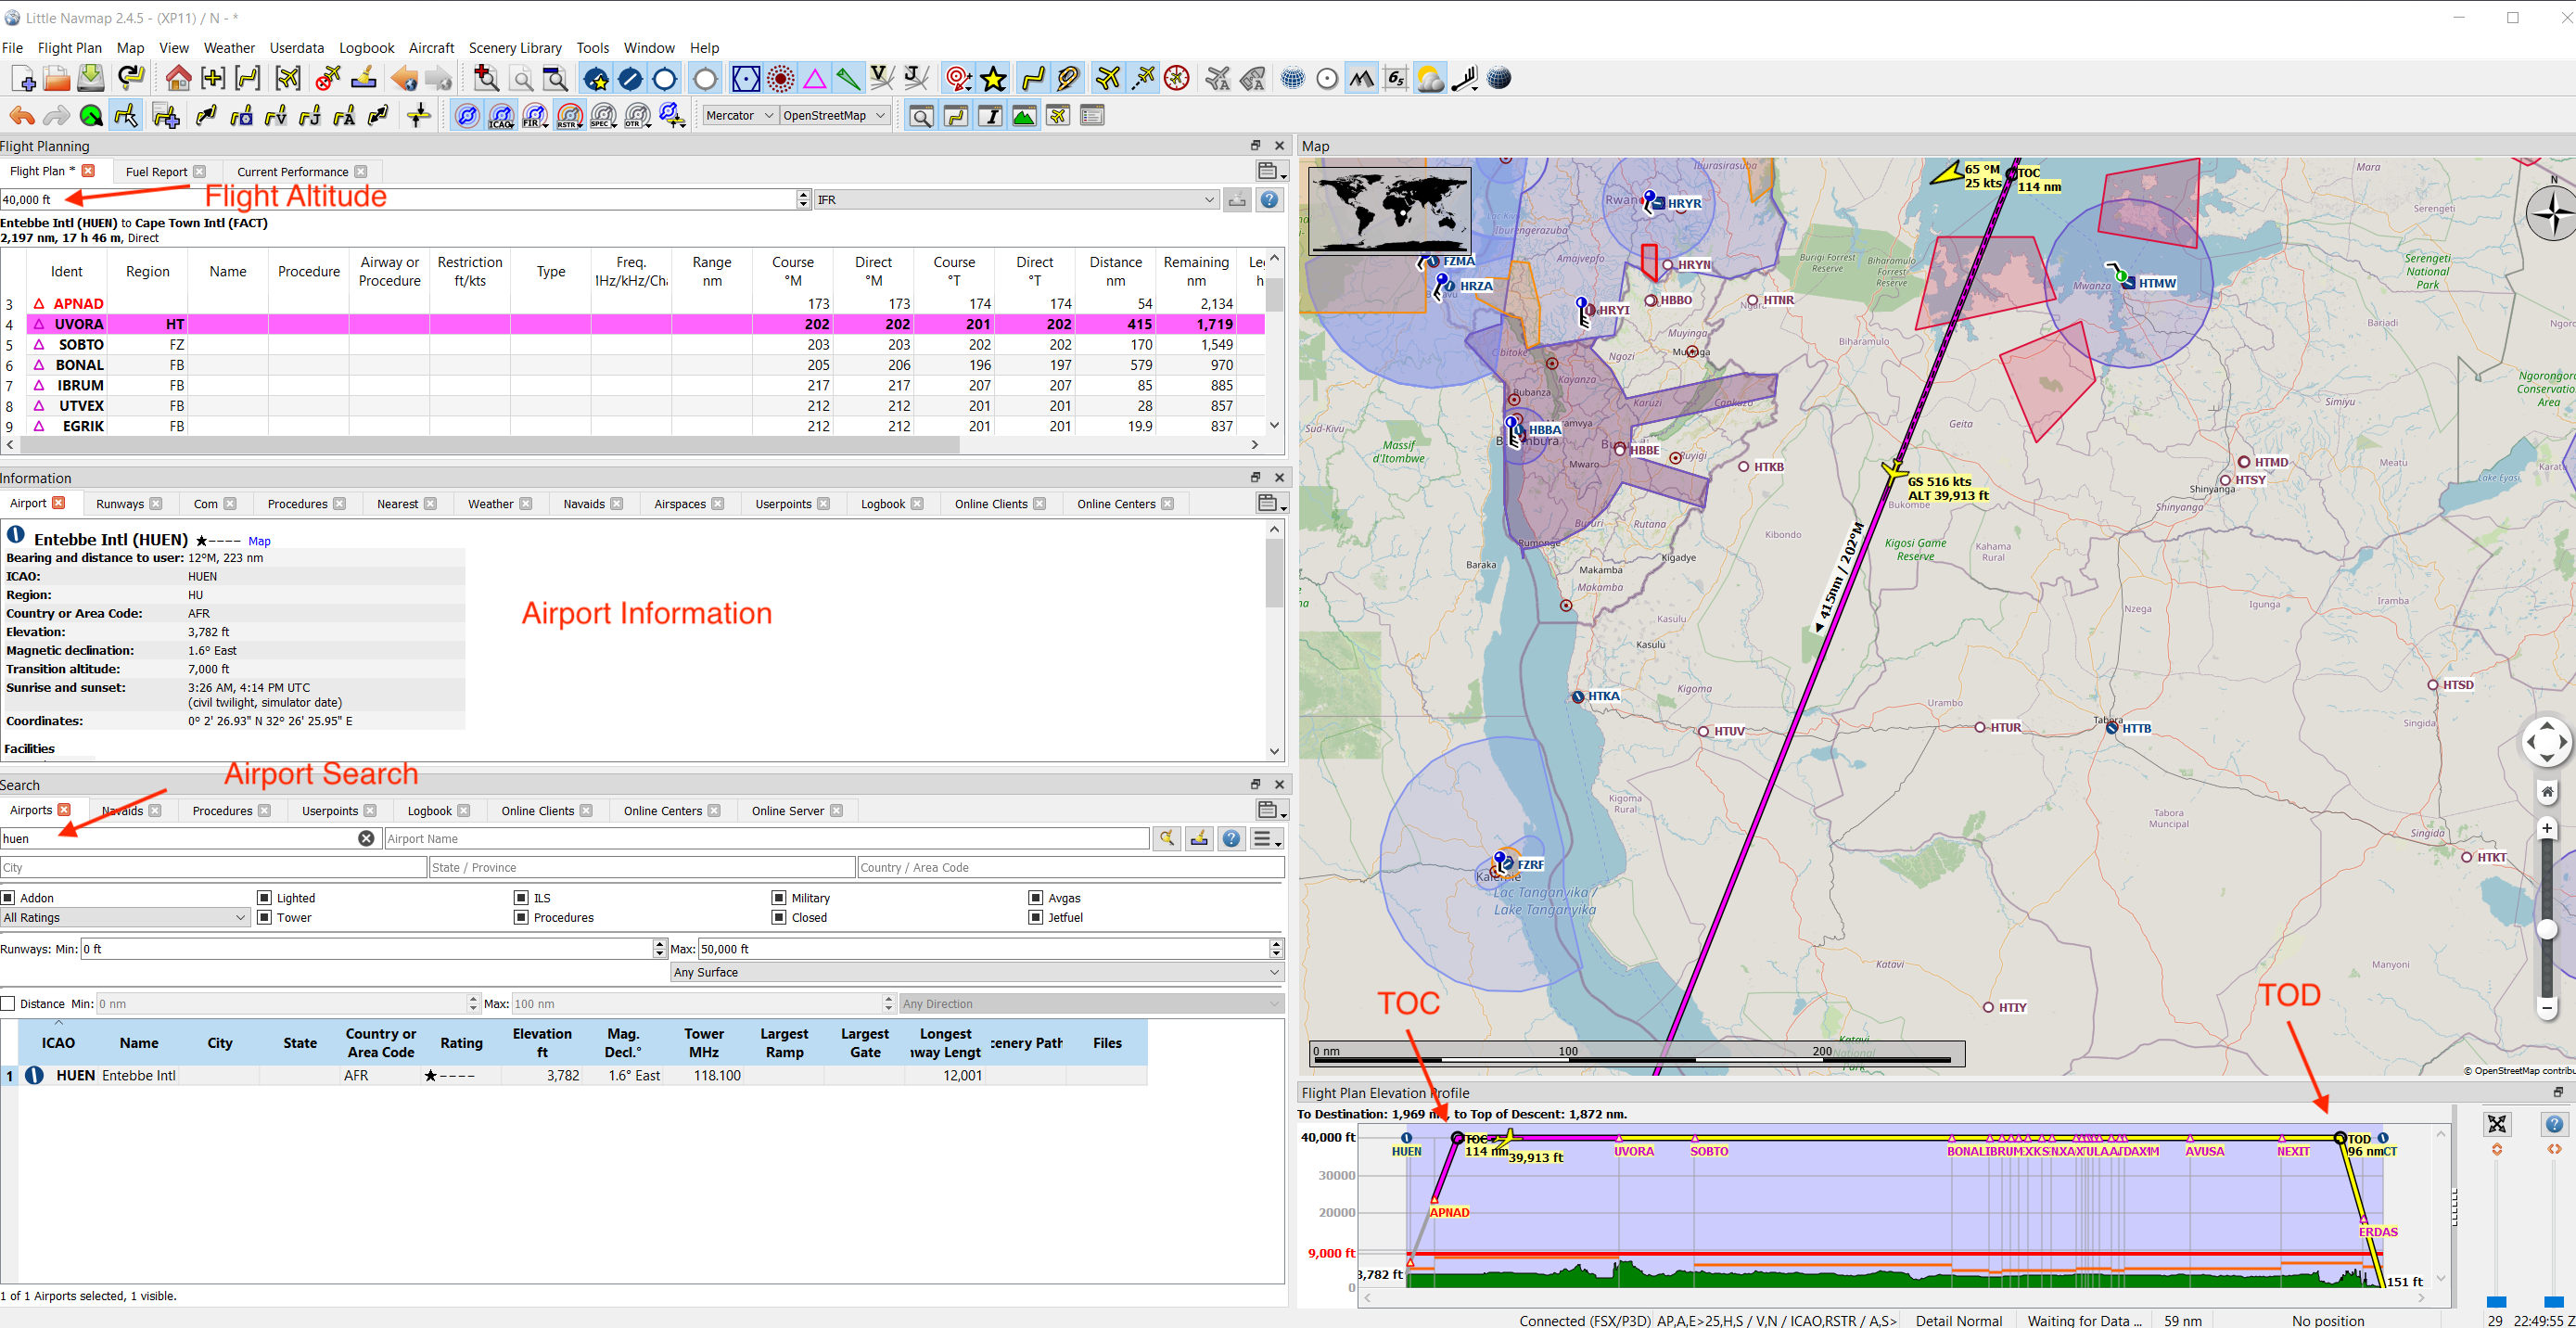This screenshot has width=2576, height=1328.
Task: Open the All Ratings dropdown
Action: pyautogui.click(x=125, y=917)
